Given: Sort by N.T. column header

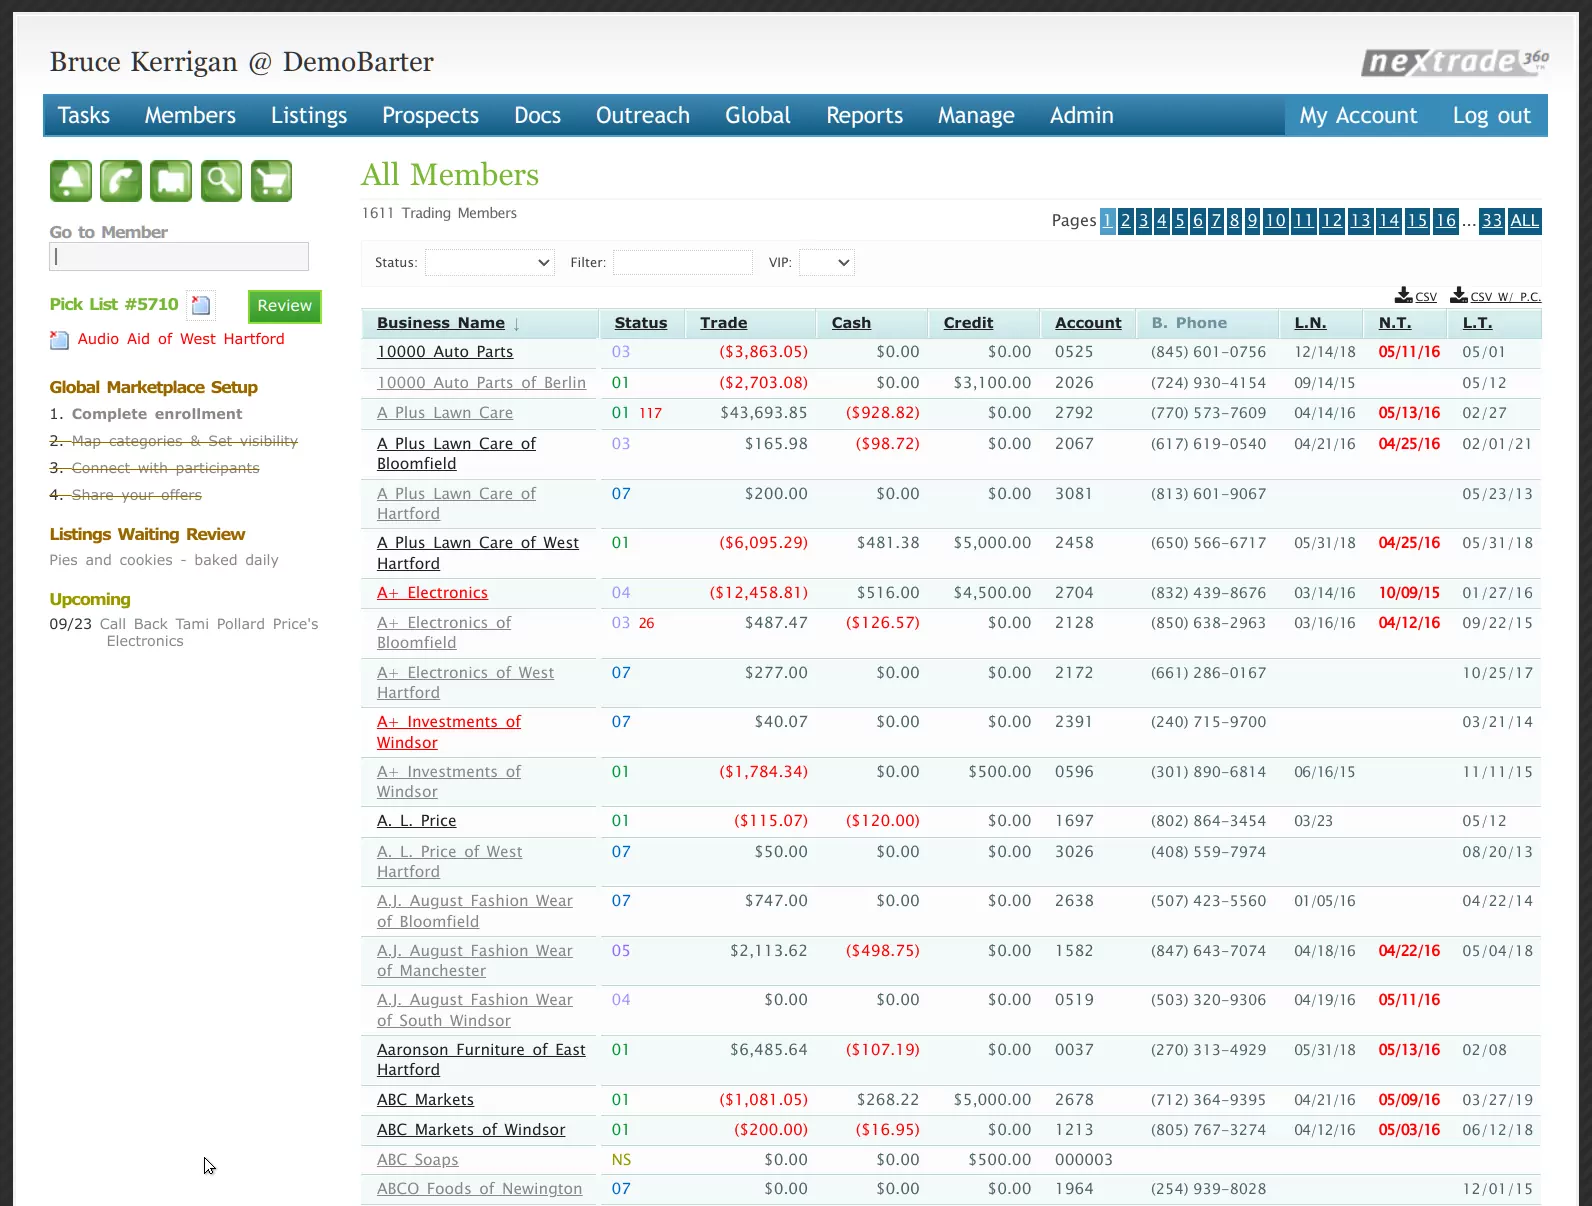Looking at the screenshot, I should tap(1395, 323).
